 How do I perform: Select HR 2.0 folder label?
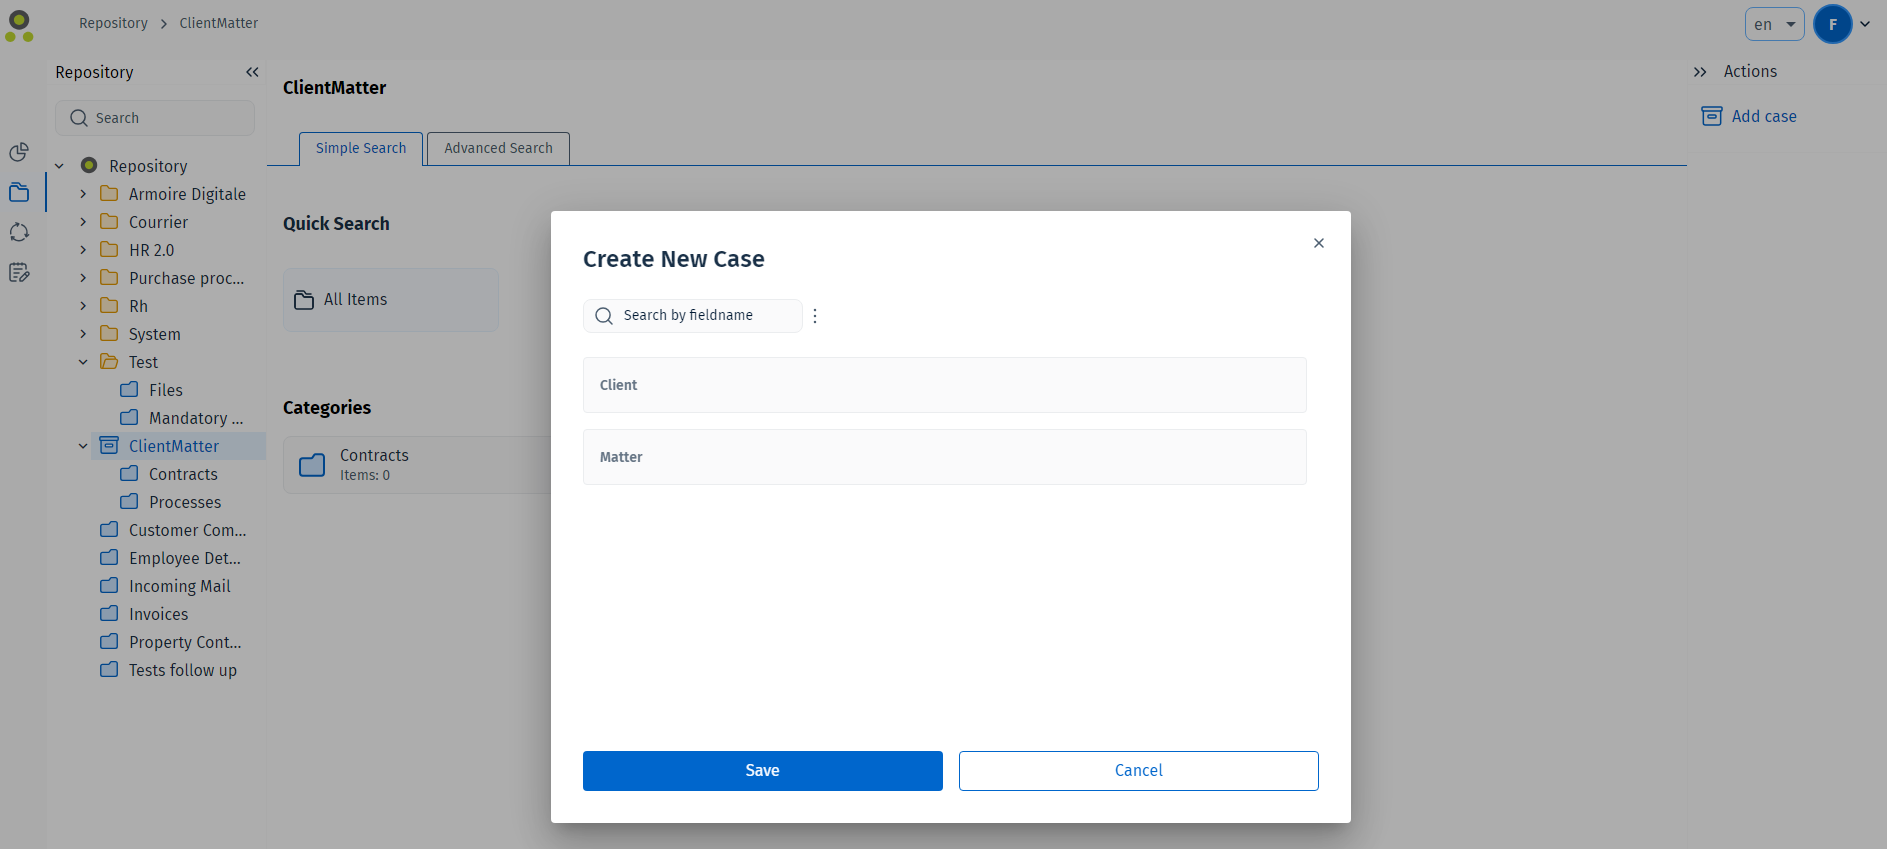pos(151,250)
